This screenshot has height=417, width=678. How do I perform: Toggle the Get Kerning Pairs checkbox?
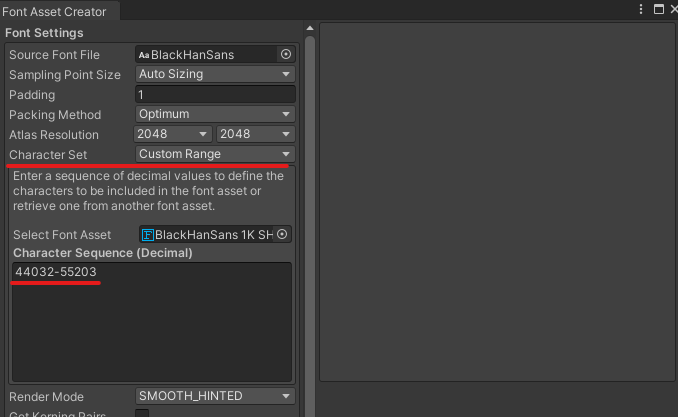coord(142,414)
